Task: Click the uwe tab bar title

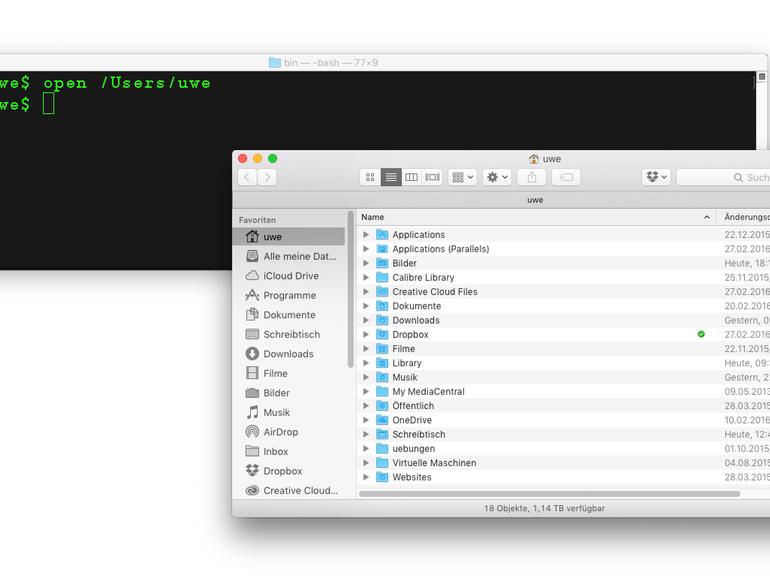Action: (535, 200)
